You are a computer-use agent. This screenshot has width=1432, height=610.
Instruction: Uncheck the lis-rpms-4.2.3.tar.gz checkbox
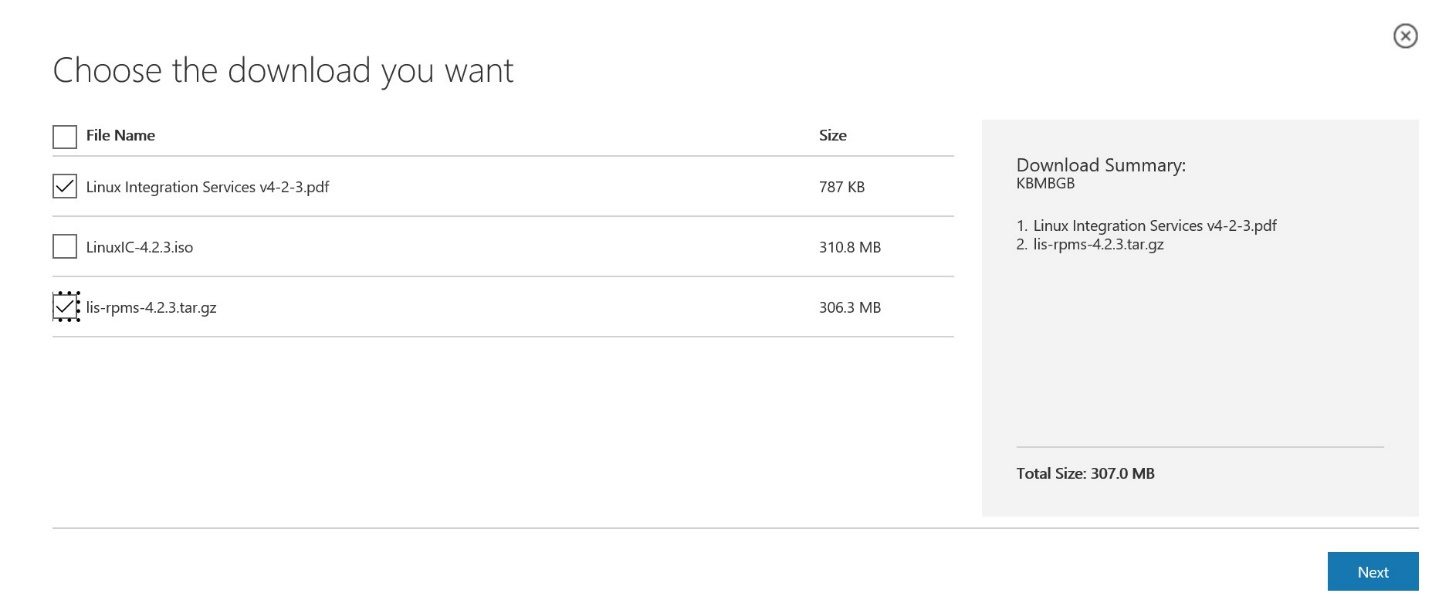click(x=64, y=307)
